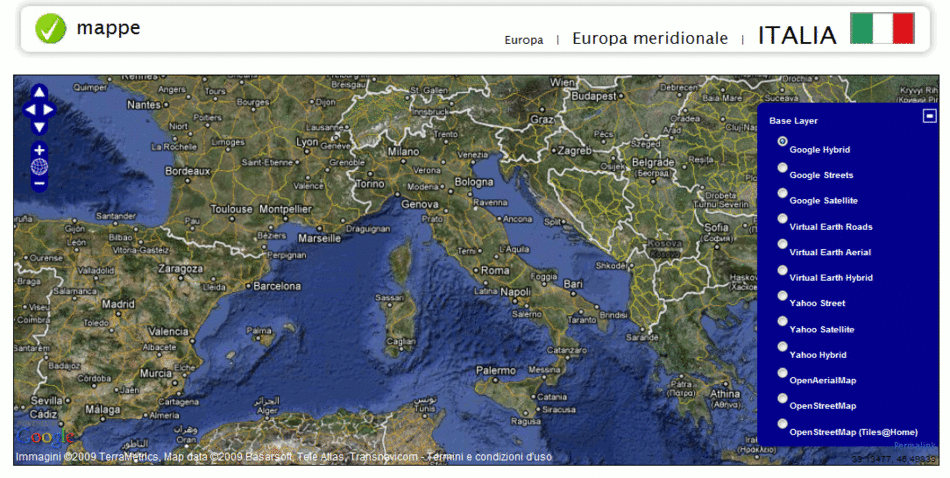The height and width of the screenshot is (478, 950).
Task: Click the Permalink link
Action: tap(914, 445)
